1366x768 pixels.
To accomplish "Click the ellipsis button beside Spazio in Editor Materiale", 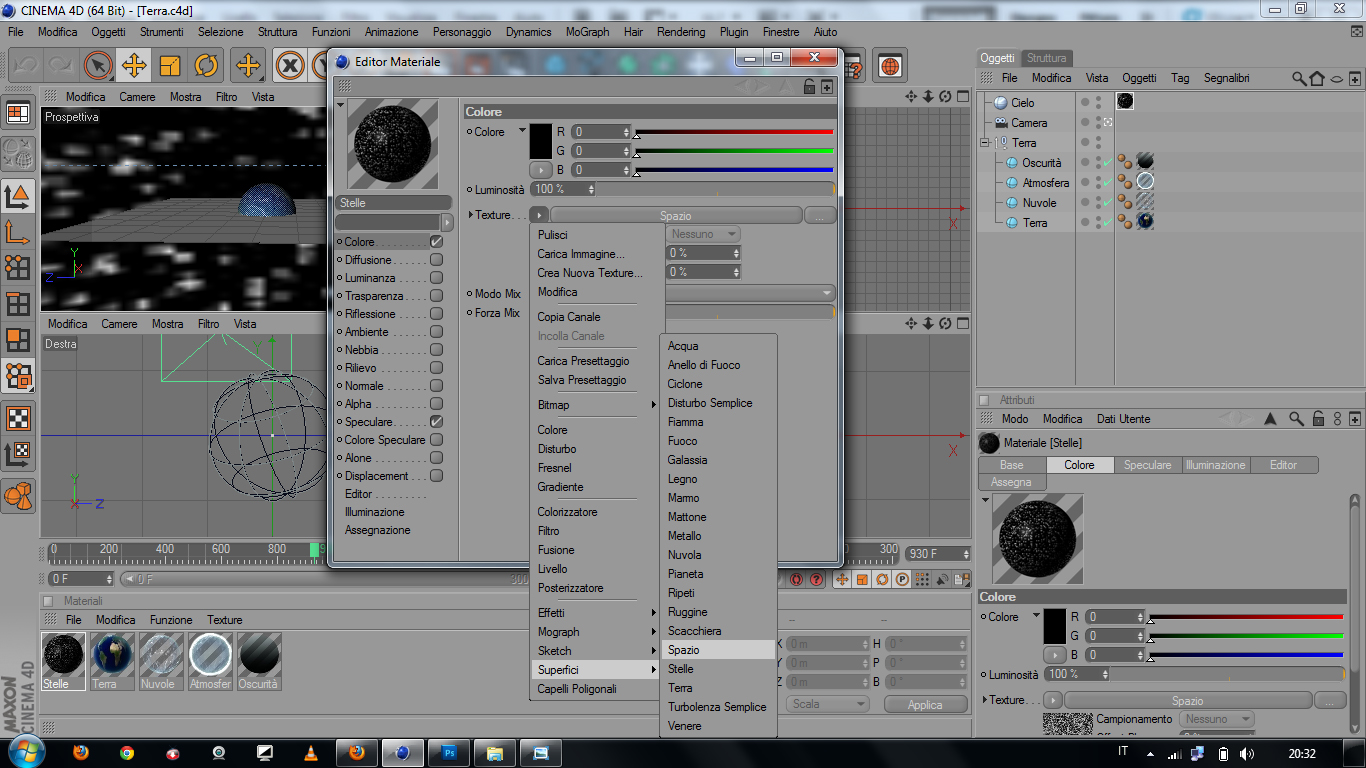I will coord(819,216).
